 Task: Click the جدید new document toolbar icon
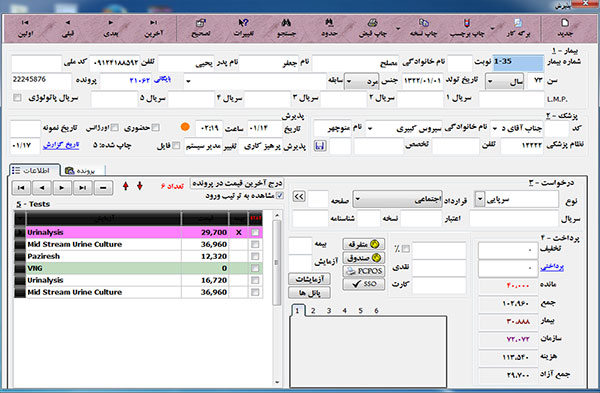[565, 28]
